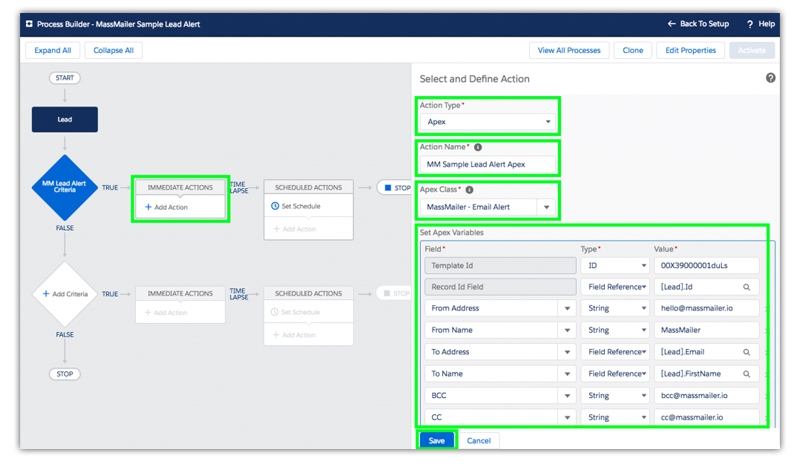
Task: Click info icon next to Action Name
Action: [478, 147]
